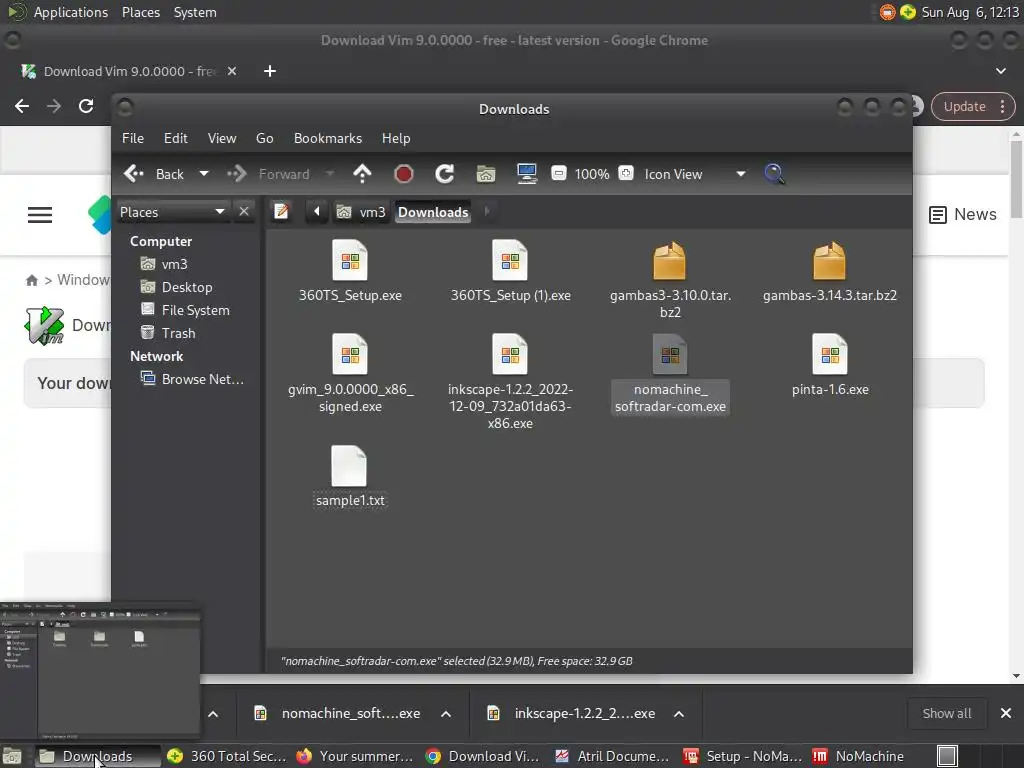Click the Chrome back navigation arrow
This screenshot has height=768, width=1024.
(22, 106)
